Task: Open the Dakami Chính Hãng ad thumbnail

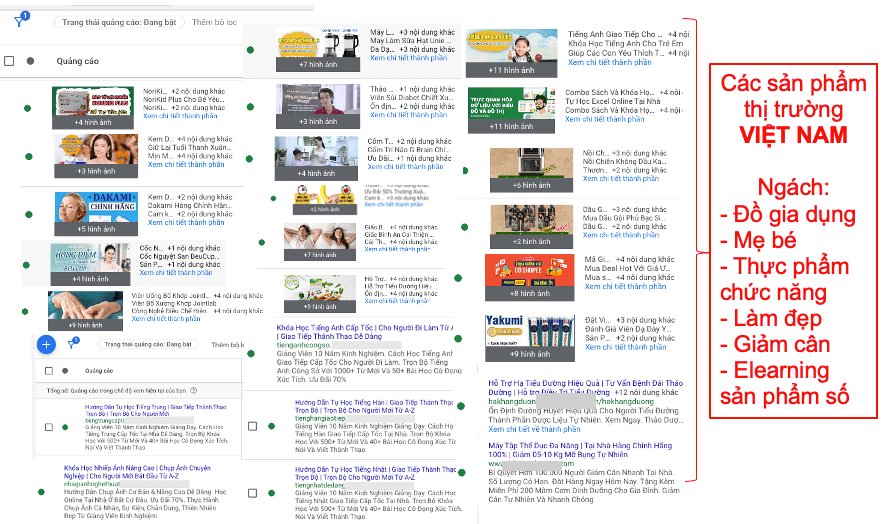Action: pyautogui.click(x=96, y=214)
